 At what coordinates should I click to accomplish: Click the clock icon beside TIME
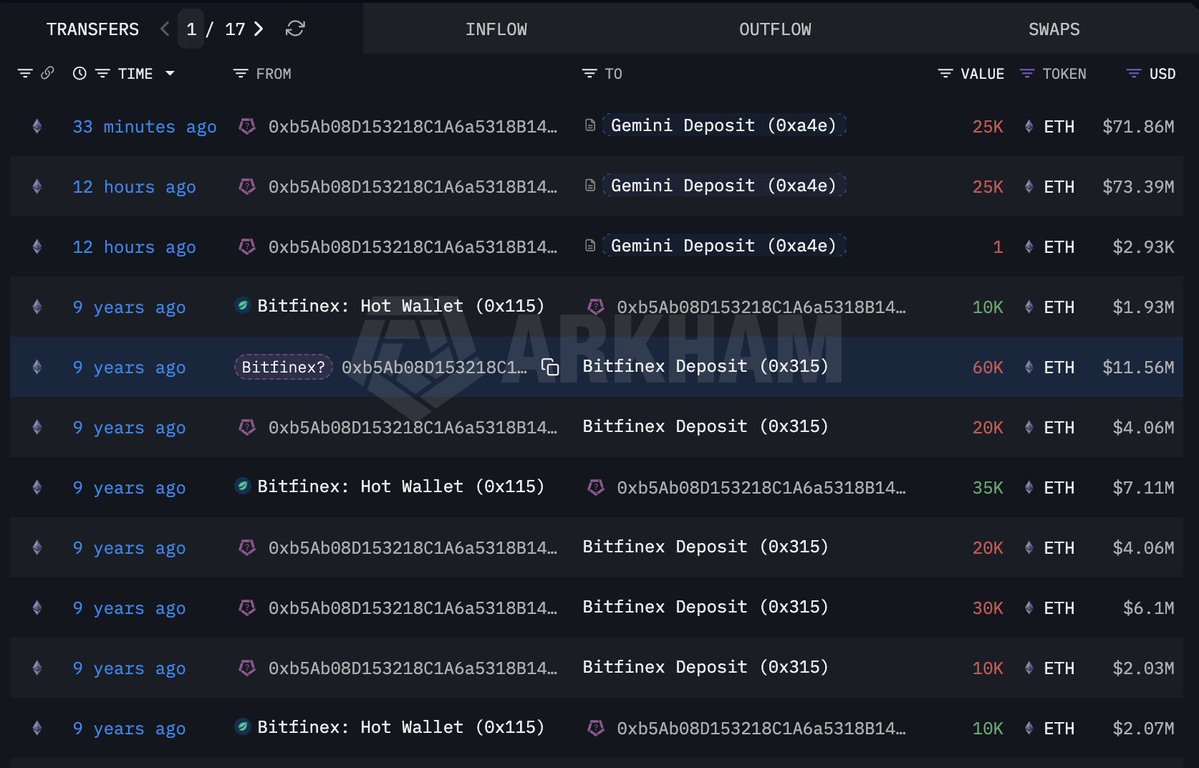point(80,73)
